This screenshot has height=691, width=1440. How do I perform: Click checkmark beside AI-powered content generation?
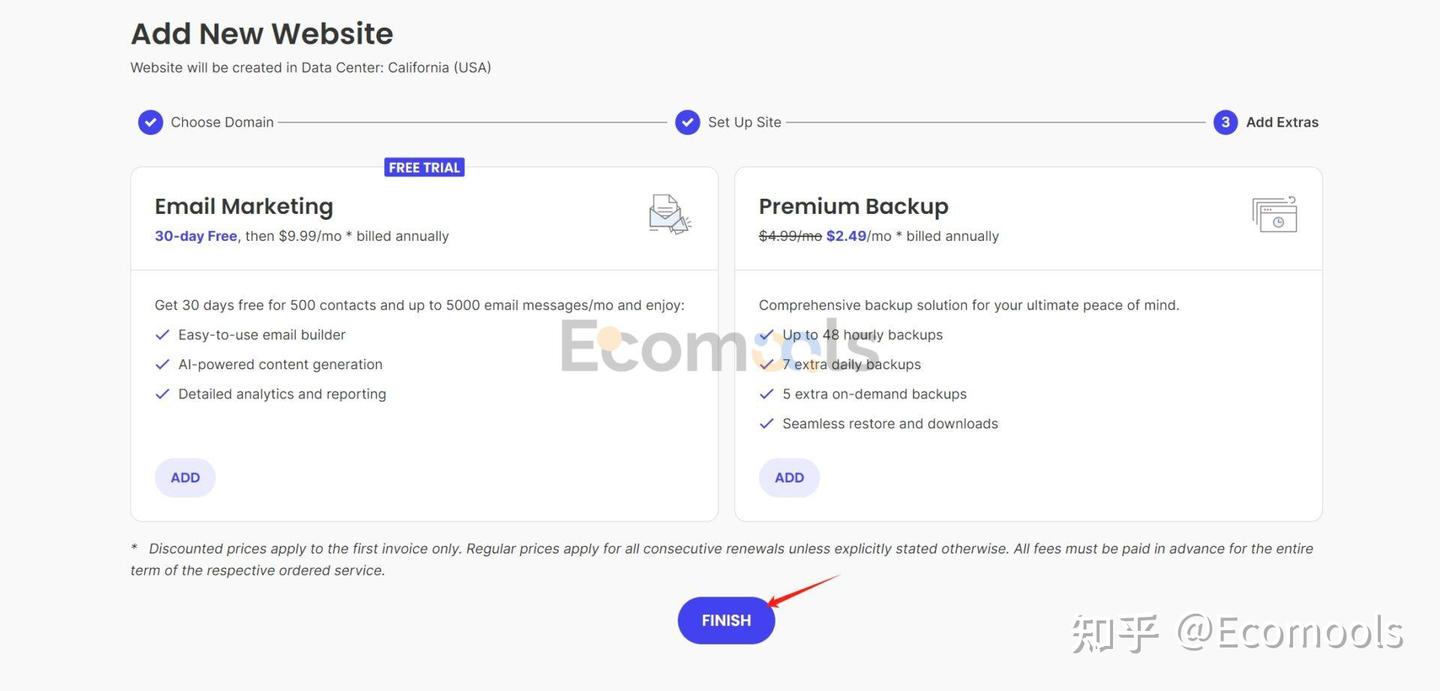click(162, 365)
